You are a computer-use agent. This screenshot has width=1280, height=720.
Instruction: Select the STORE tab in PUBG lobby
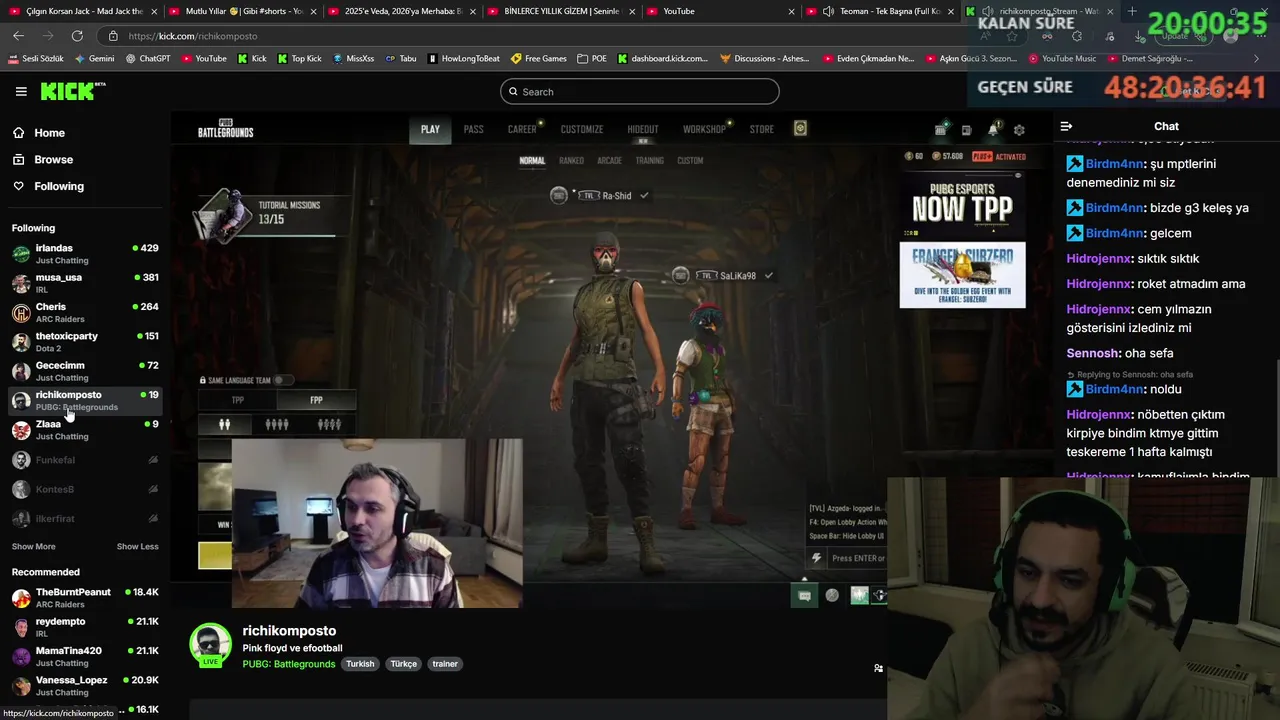click(762, 129)
